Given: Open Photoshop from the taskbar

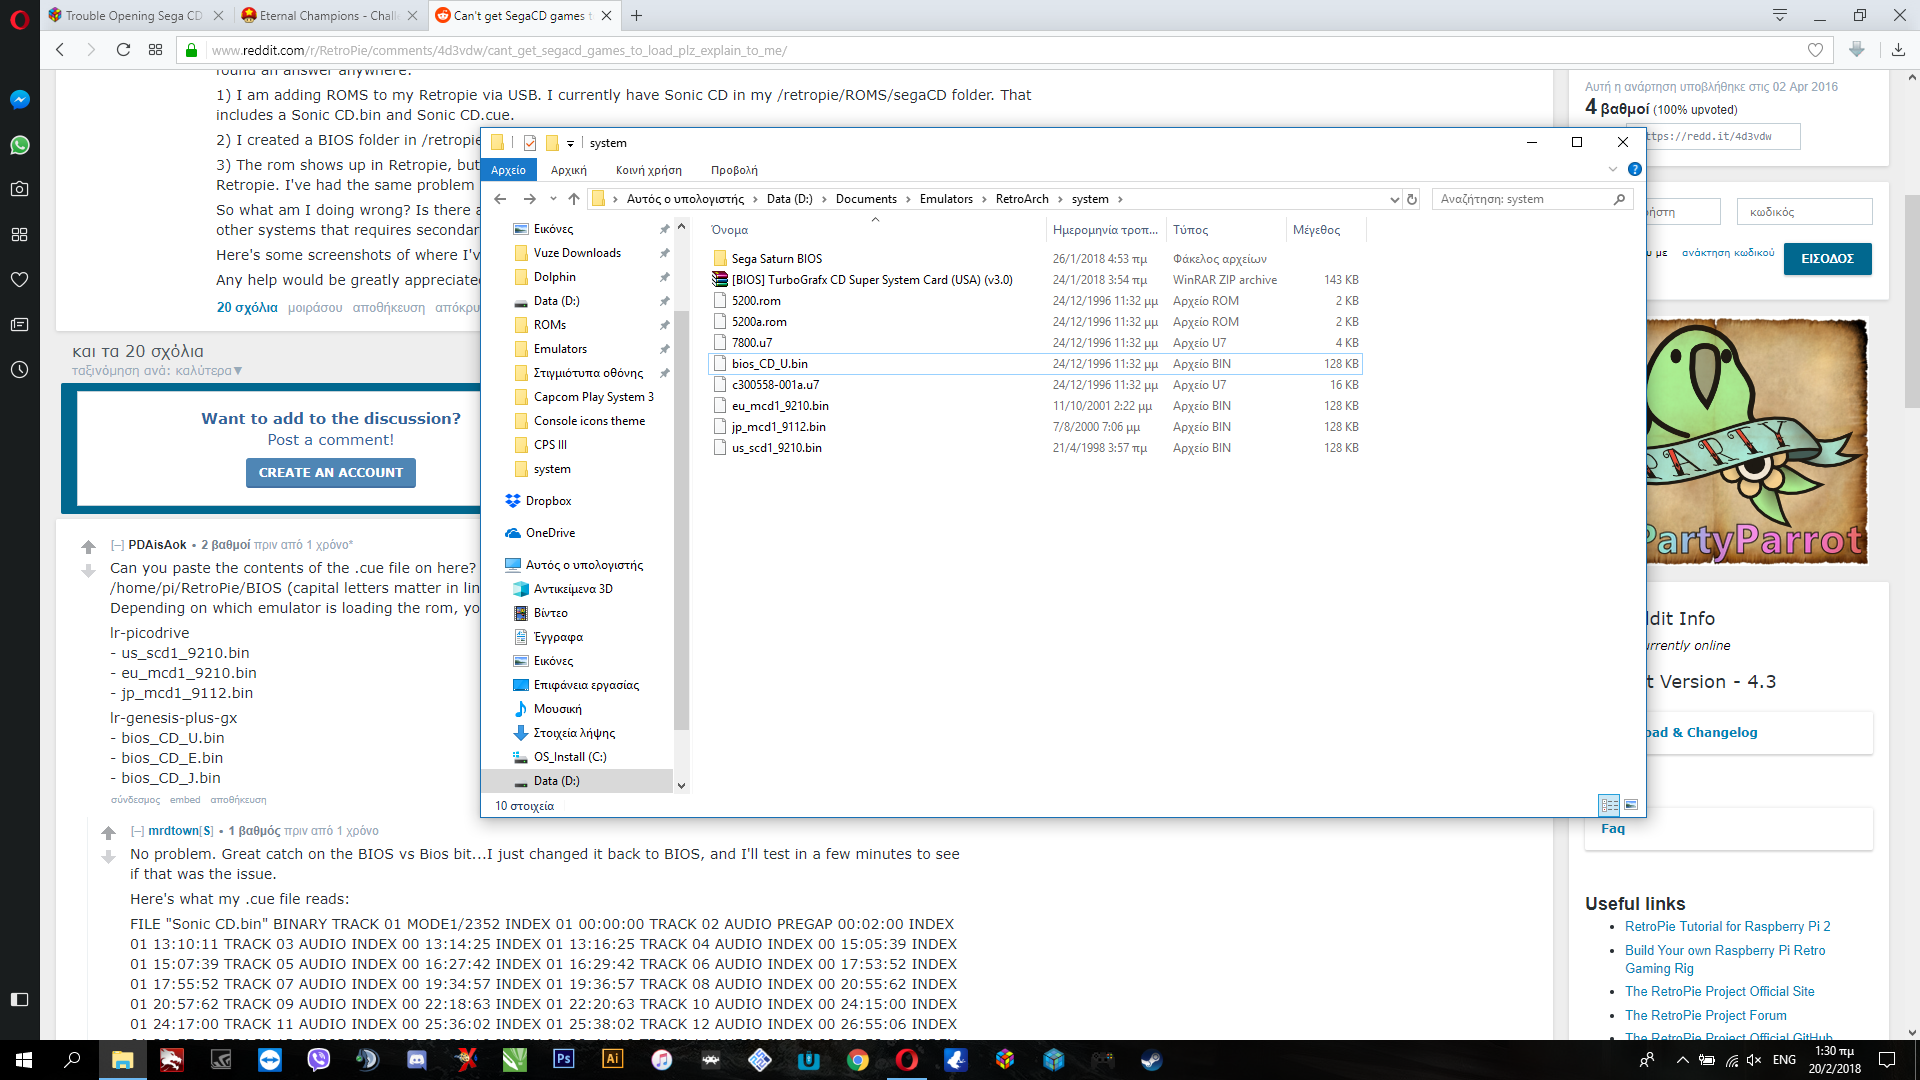Looking at the screenshot, I should (564, 1060).
